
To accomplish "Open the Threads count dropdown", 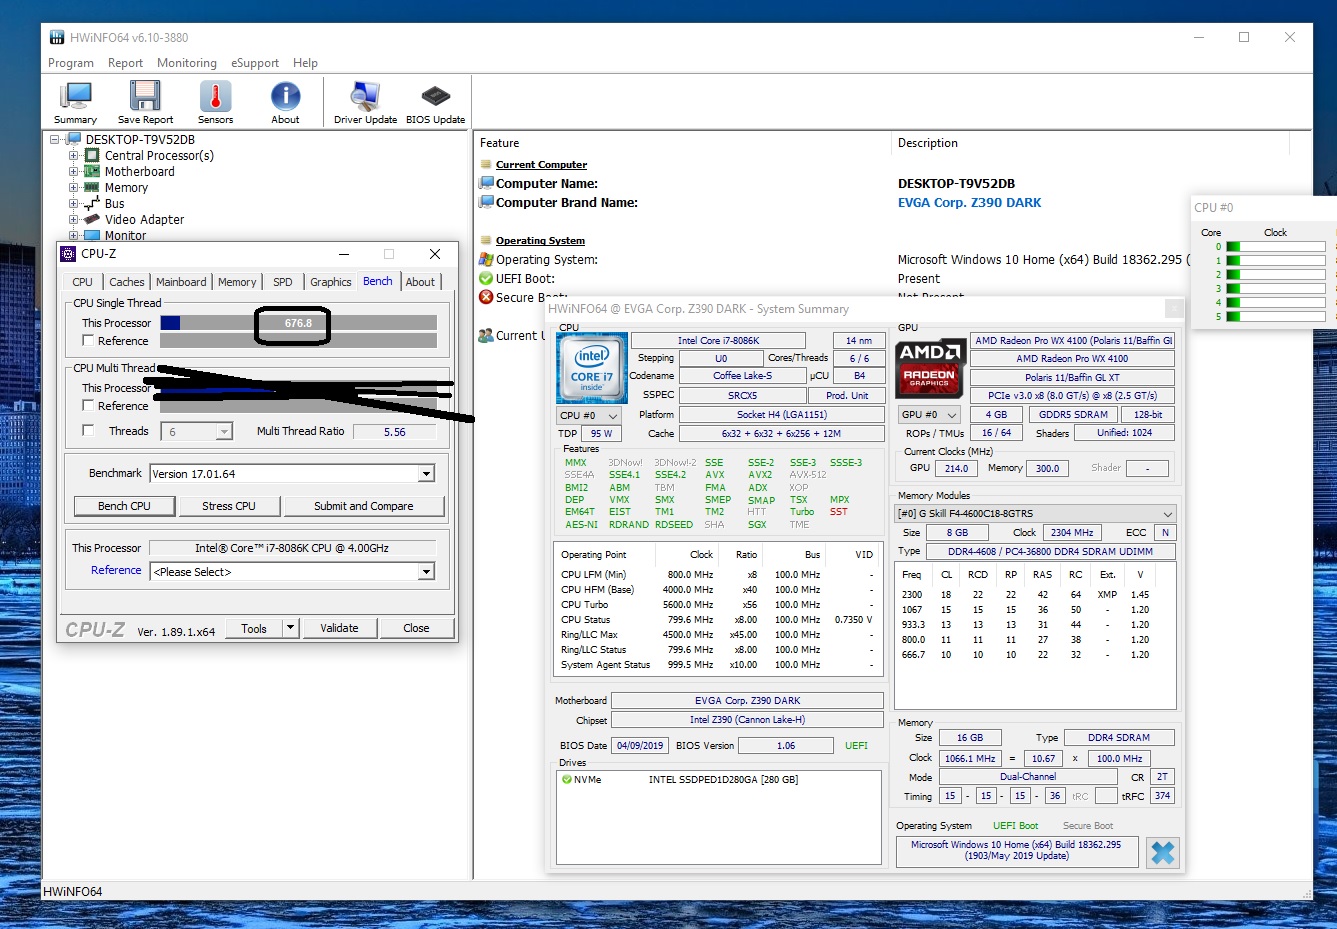I will point(224,432).
